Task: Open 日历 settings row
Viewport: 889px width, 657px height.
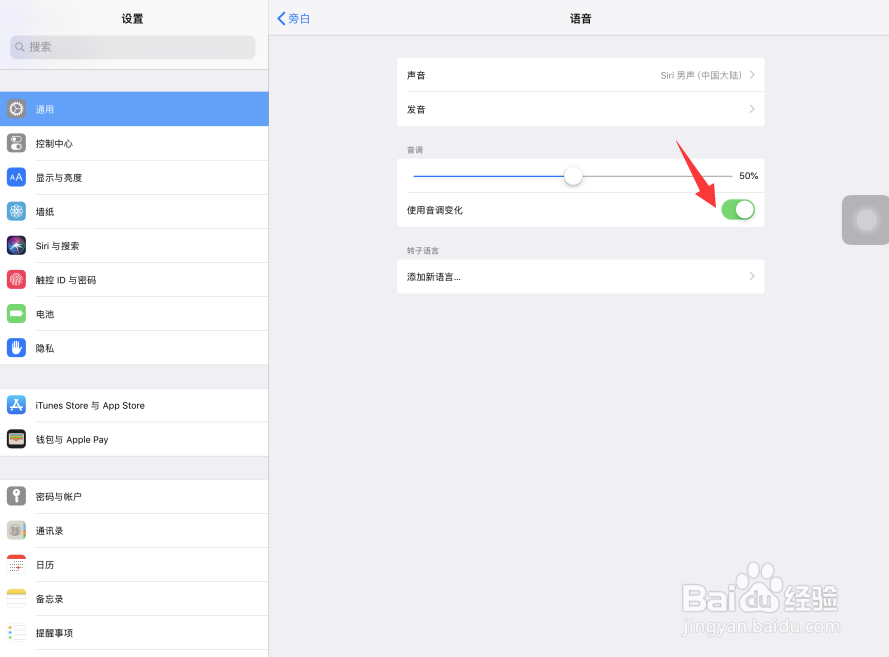Action: (x=134, y=565)
